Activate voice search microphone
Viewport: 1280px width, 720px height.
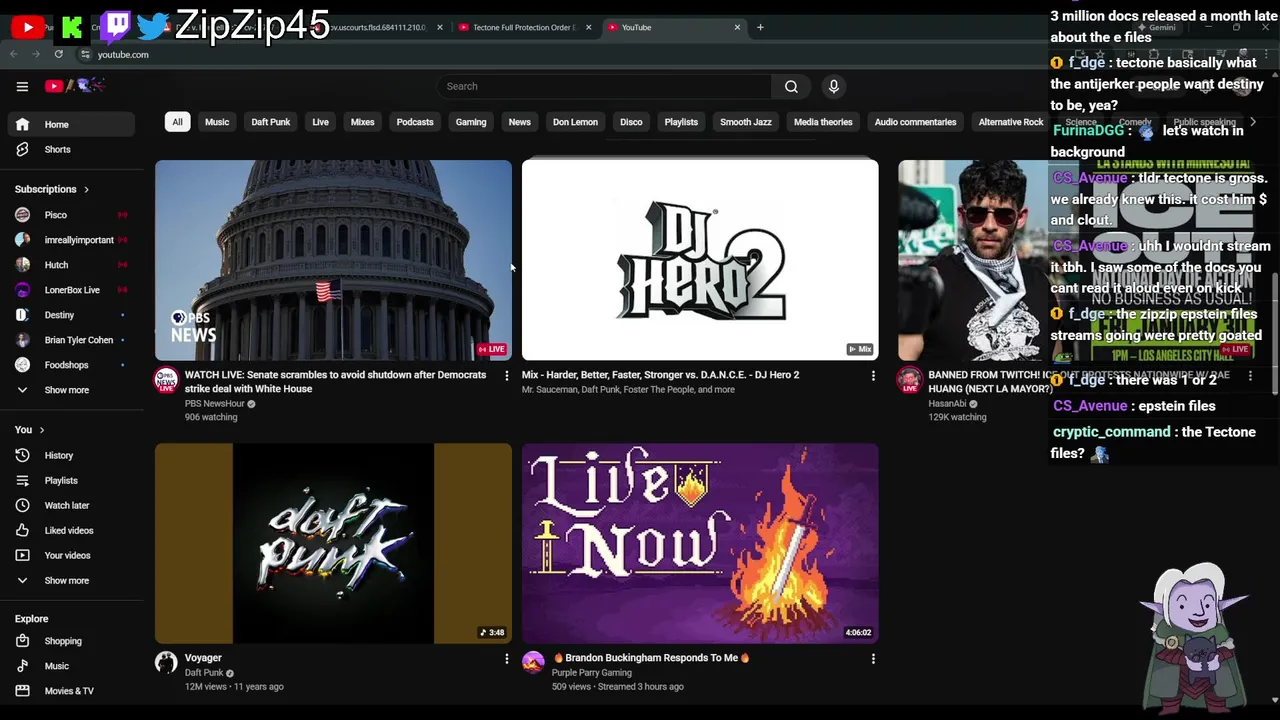click(833, 86)
